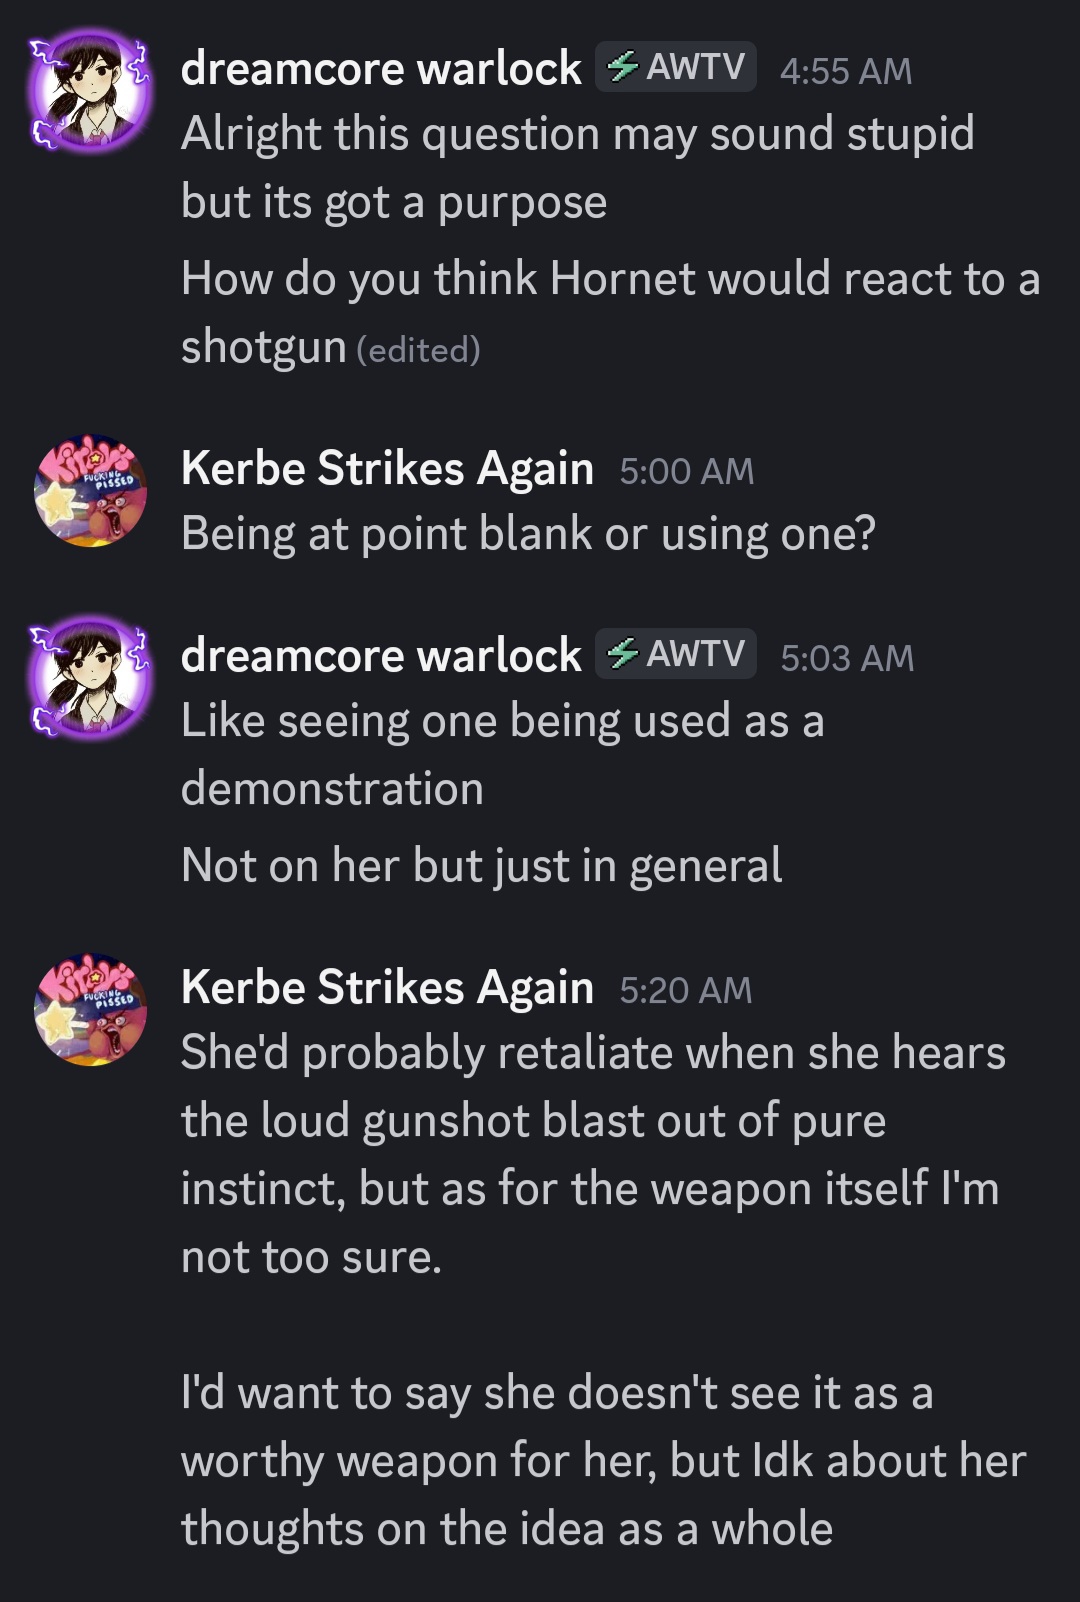
Task: Tap the 4:55 AM timestamp
Action: click(845, 71)
